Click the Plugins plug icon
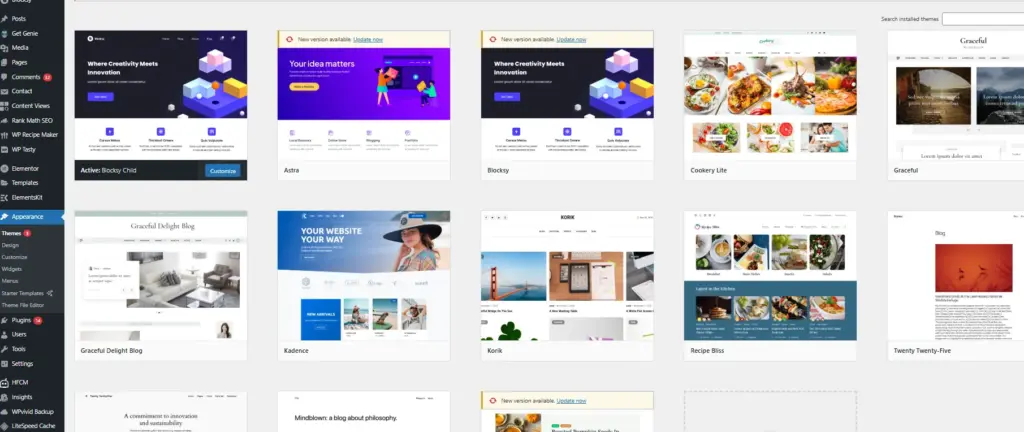This screenshot has width=1024, height=432. (x=5, y=320)
